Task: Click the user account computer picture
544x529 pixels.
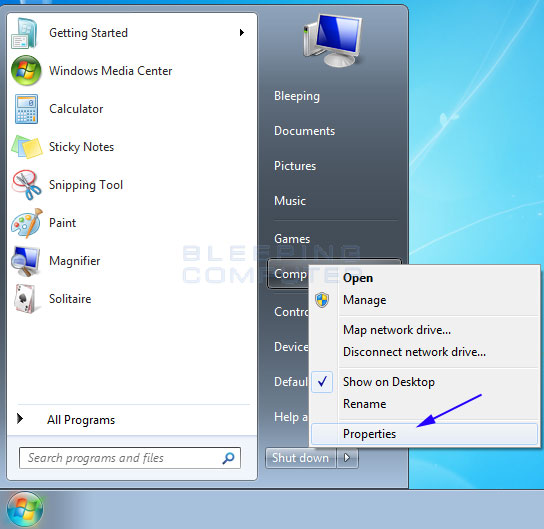Action: click(333, 41)
